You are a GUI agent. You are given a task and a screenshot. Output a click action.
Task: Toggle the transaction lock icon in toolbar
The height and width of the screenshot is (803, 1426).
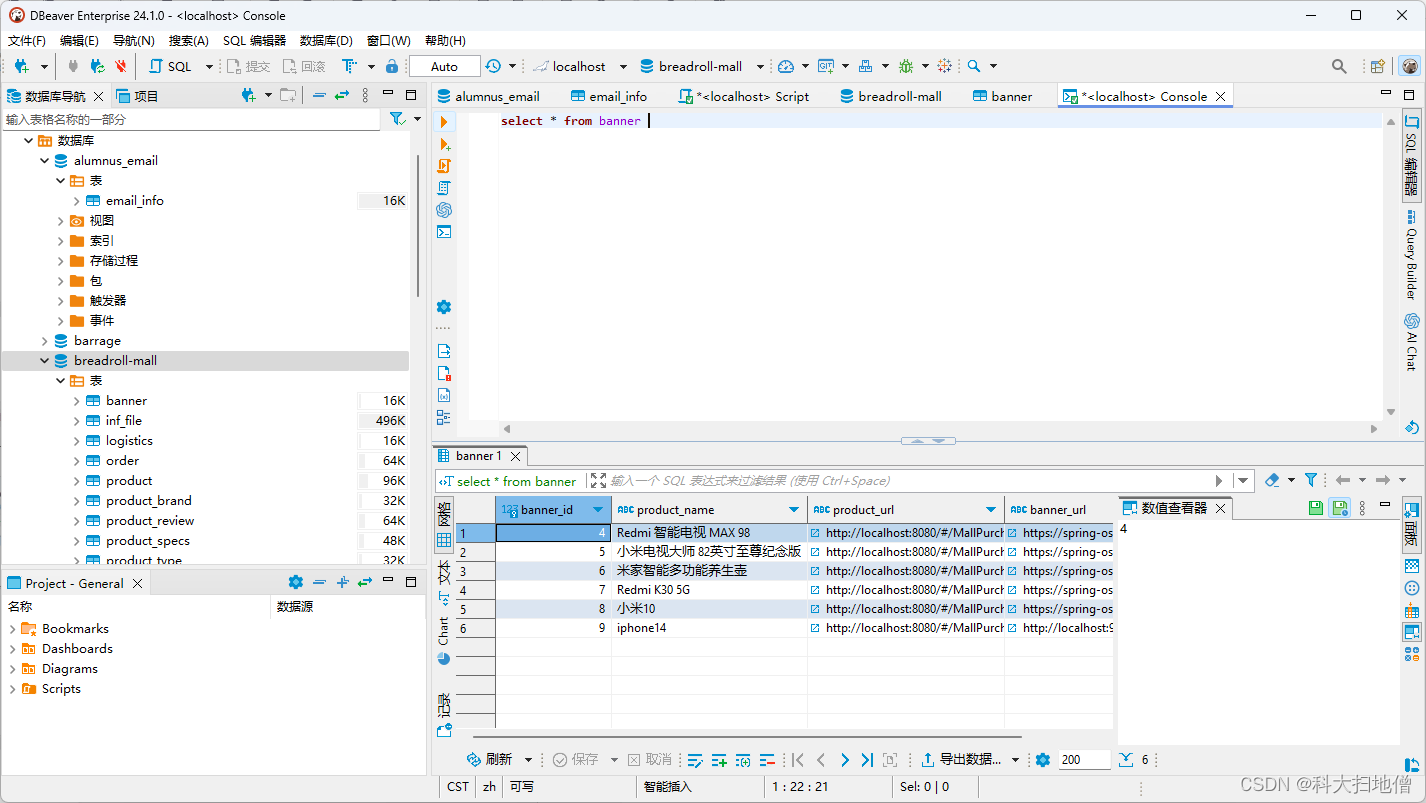(x=391, y=66)
